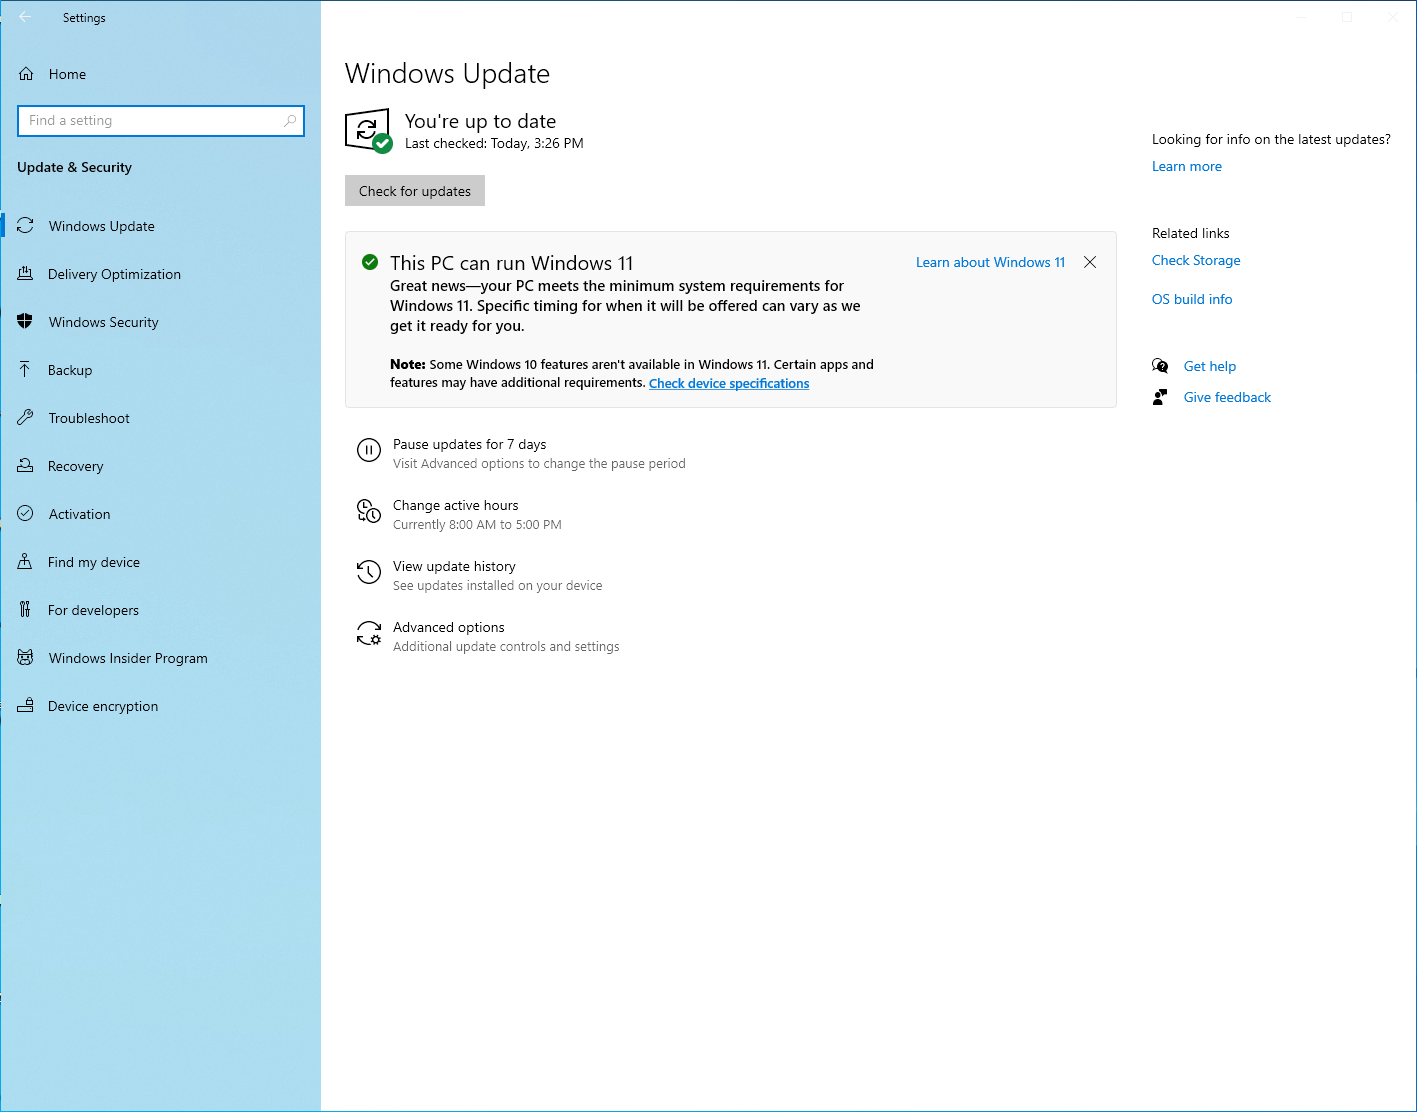Click Check for updates button

click(x=415, y=191)
